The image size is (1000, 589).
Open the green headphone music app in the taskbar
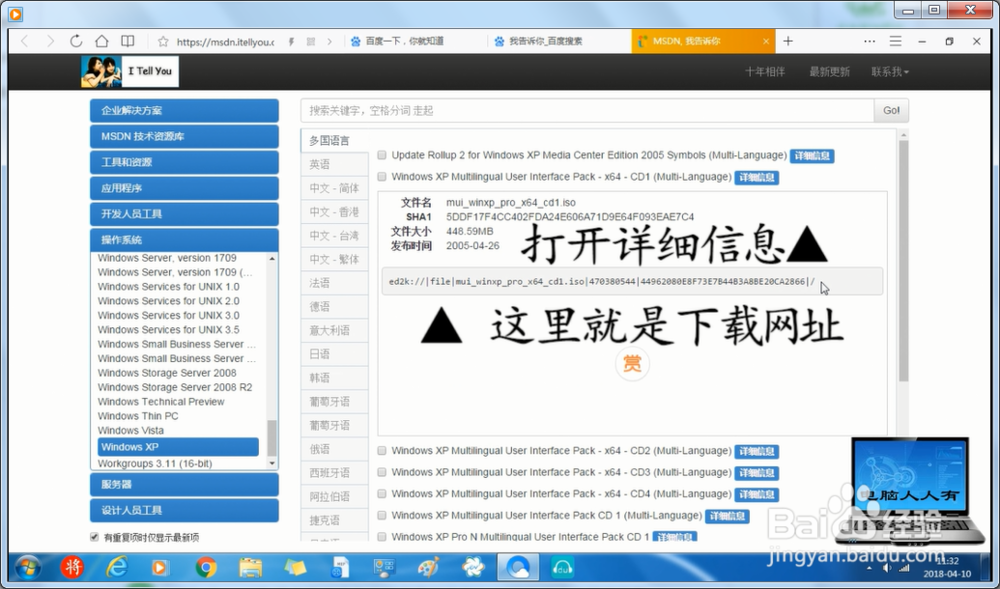pos(562,567)
